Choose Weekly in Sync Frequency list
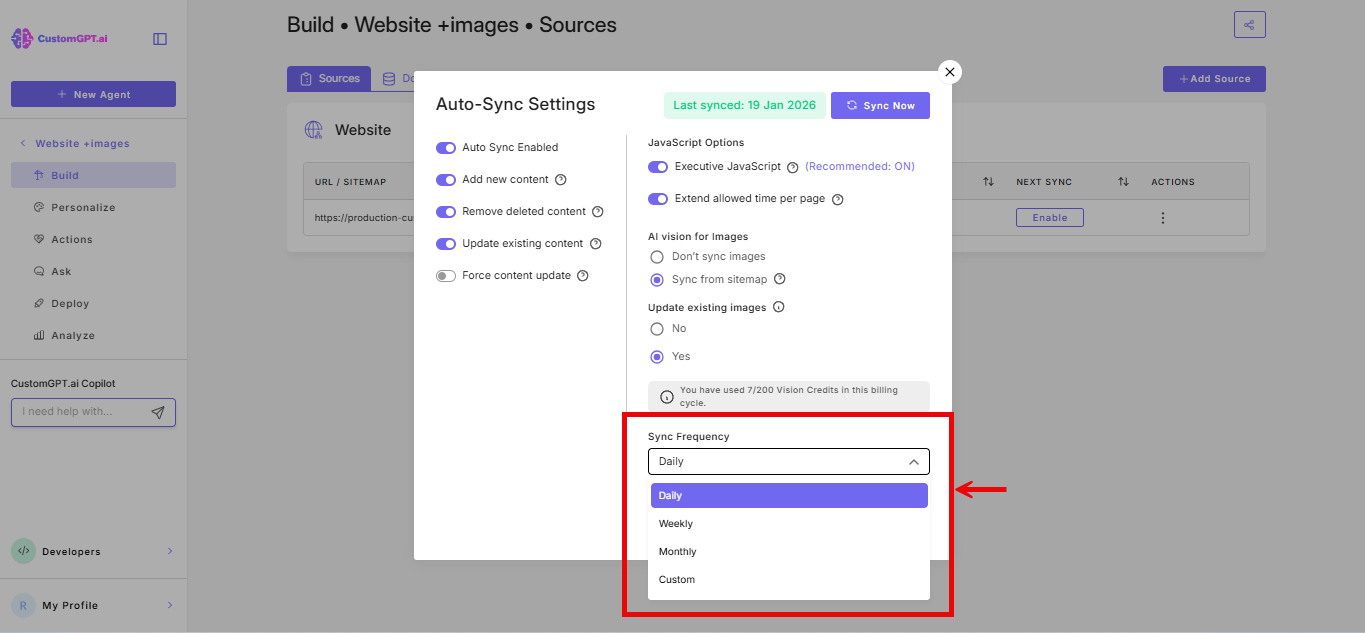The image size is (1365, 633). (789, 524)
